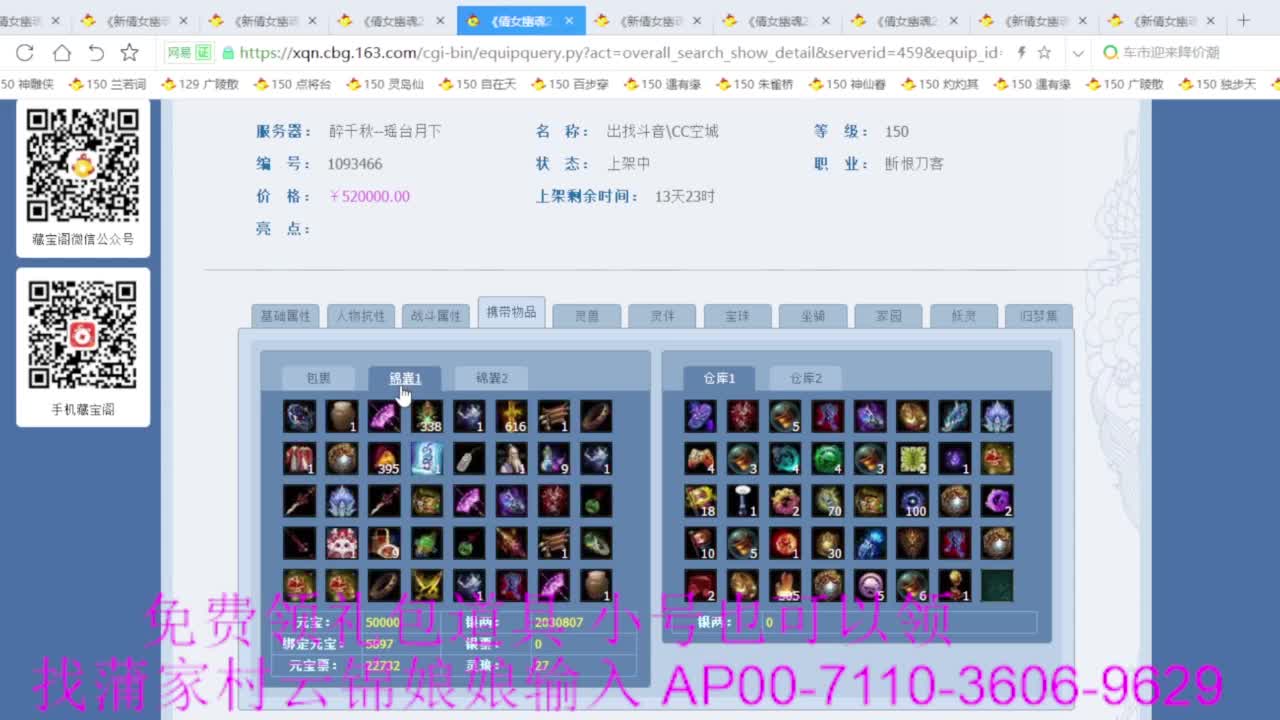
Task: Select the warehouse item with count 30
Action: [827, 543]
